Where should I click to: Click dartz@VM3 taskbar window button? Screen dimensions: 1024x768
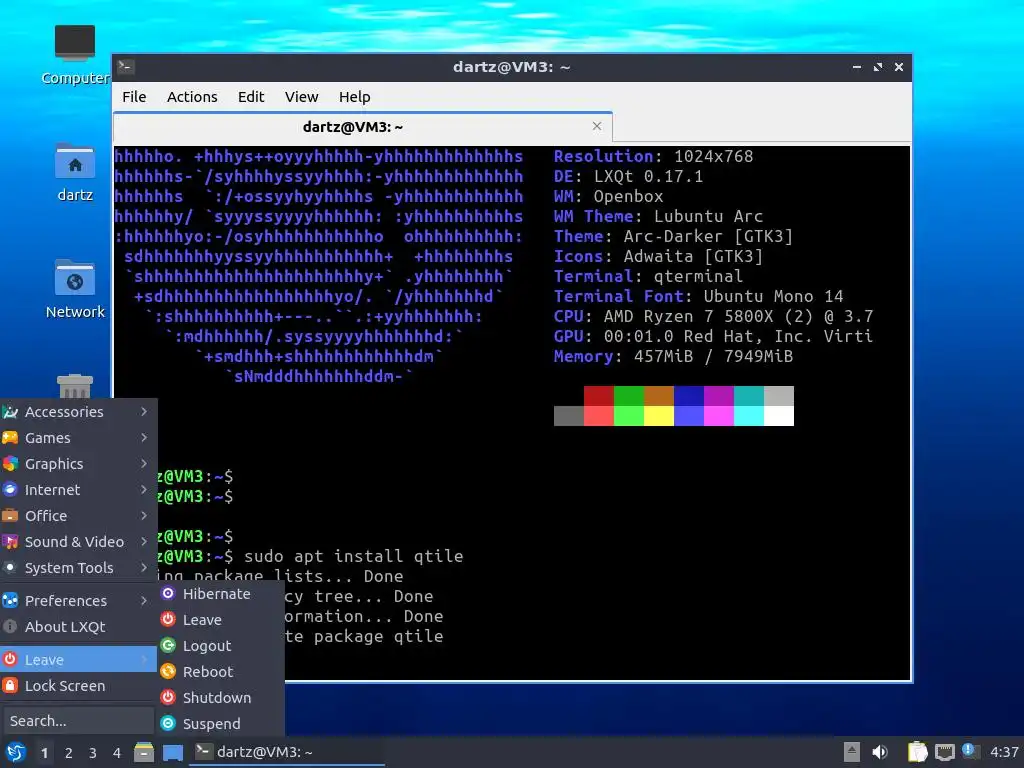287,752
